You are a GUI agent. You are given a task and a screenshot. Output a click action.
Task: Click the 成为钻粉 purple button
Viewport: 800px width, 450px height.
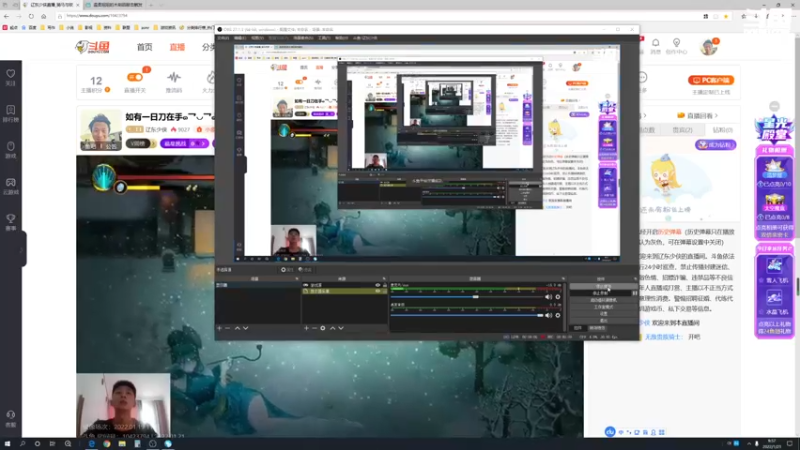click(715, 145)
